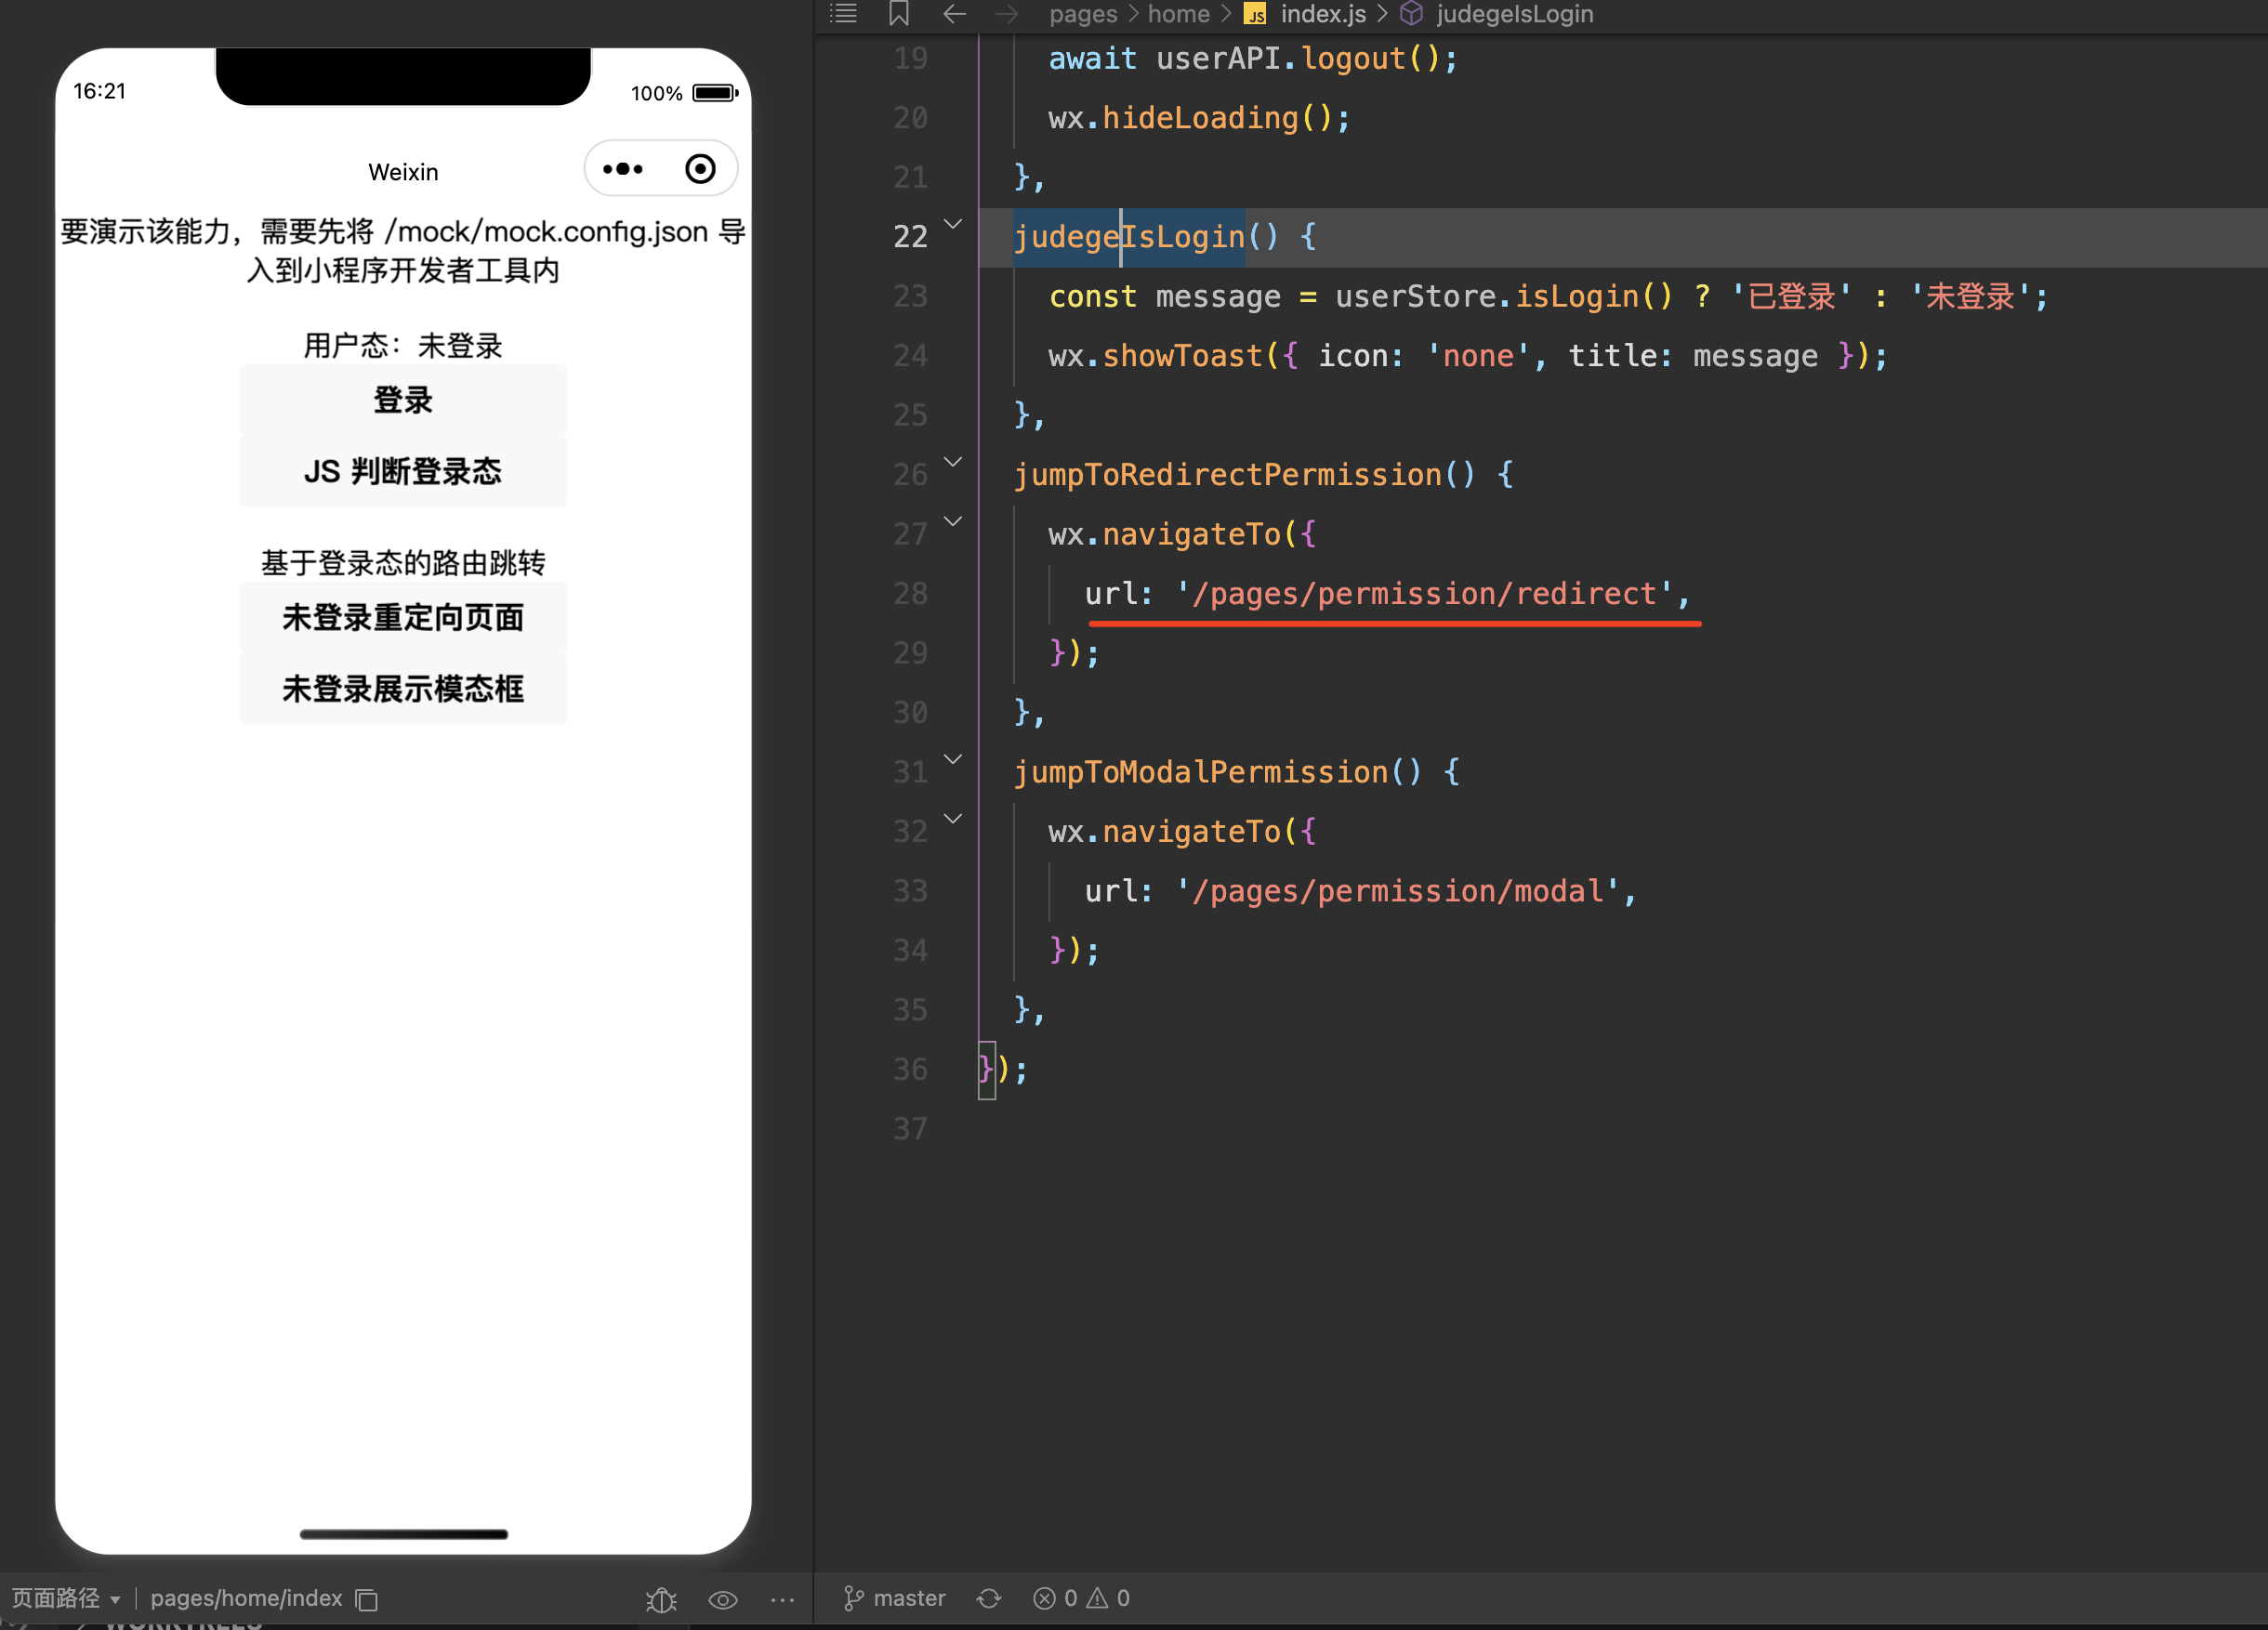Collapse the judegeIsLogin function at line 22
The image size is (2268, 1630).
(953, 224)
